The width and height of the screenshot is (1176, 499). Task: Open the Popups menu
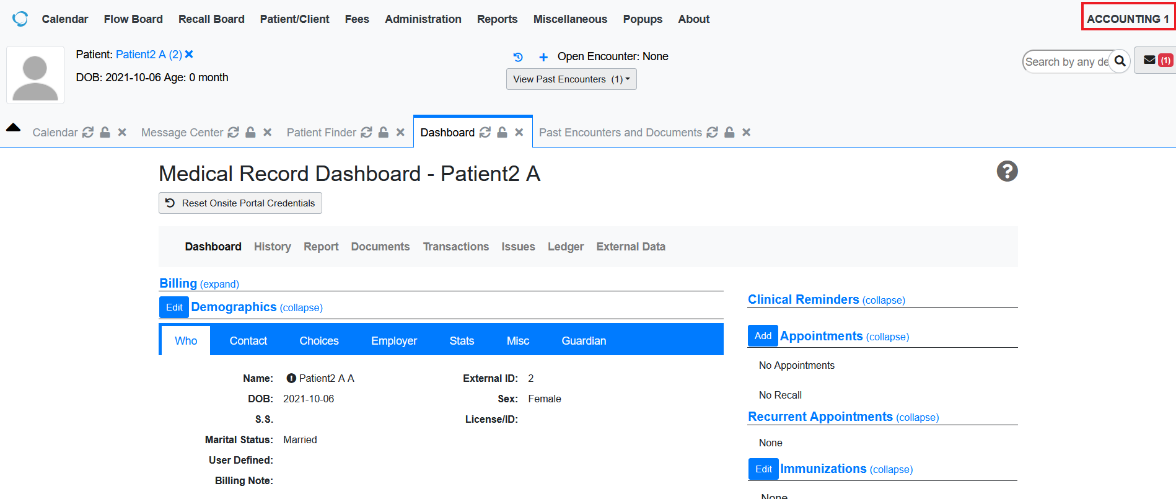point(643,20)
